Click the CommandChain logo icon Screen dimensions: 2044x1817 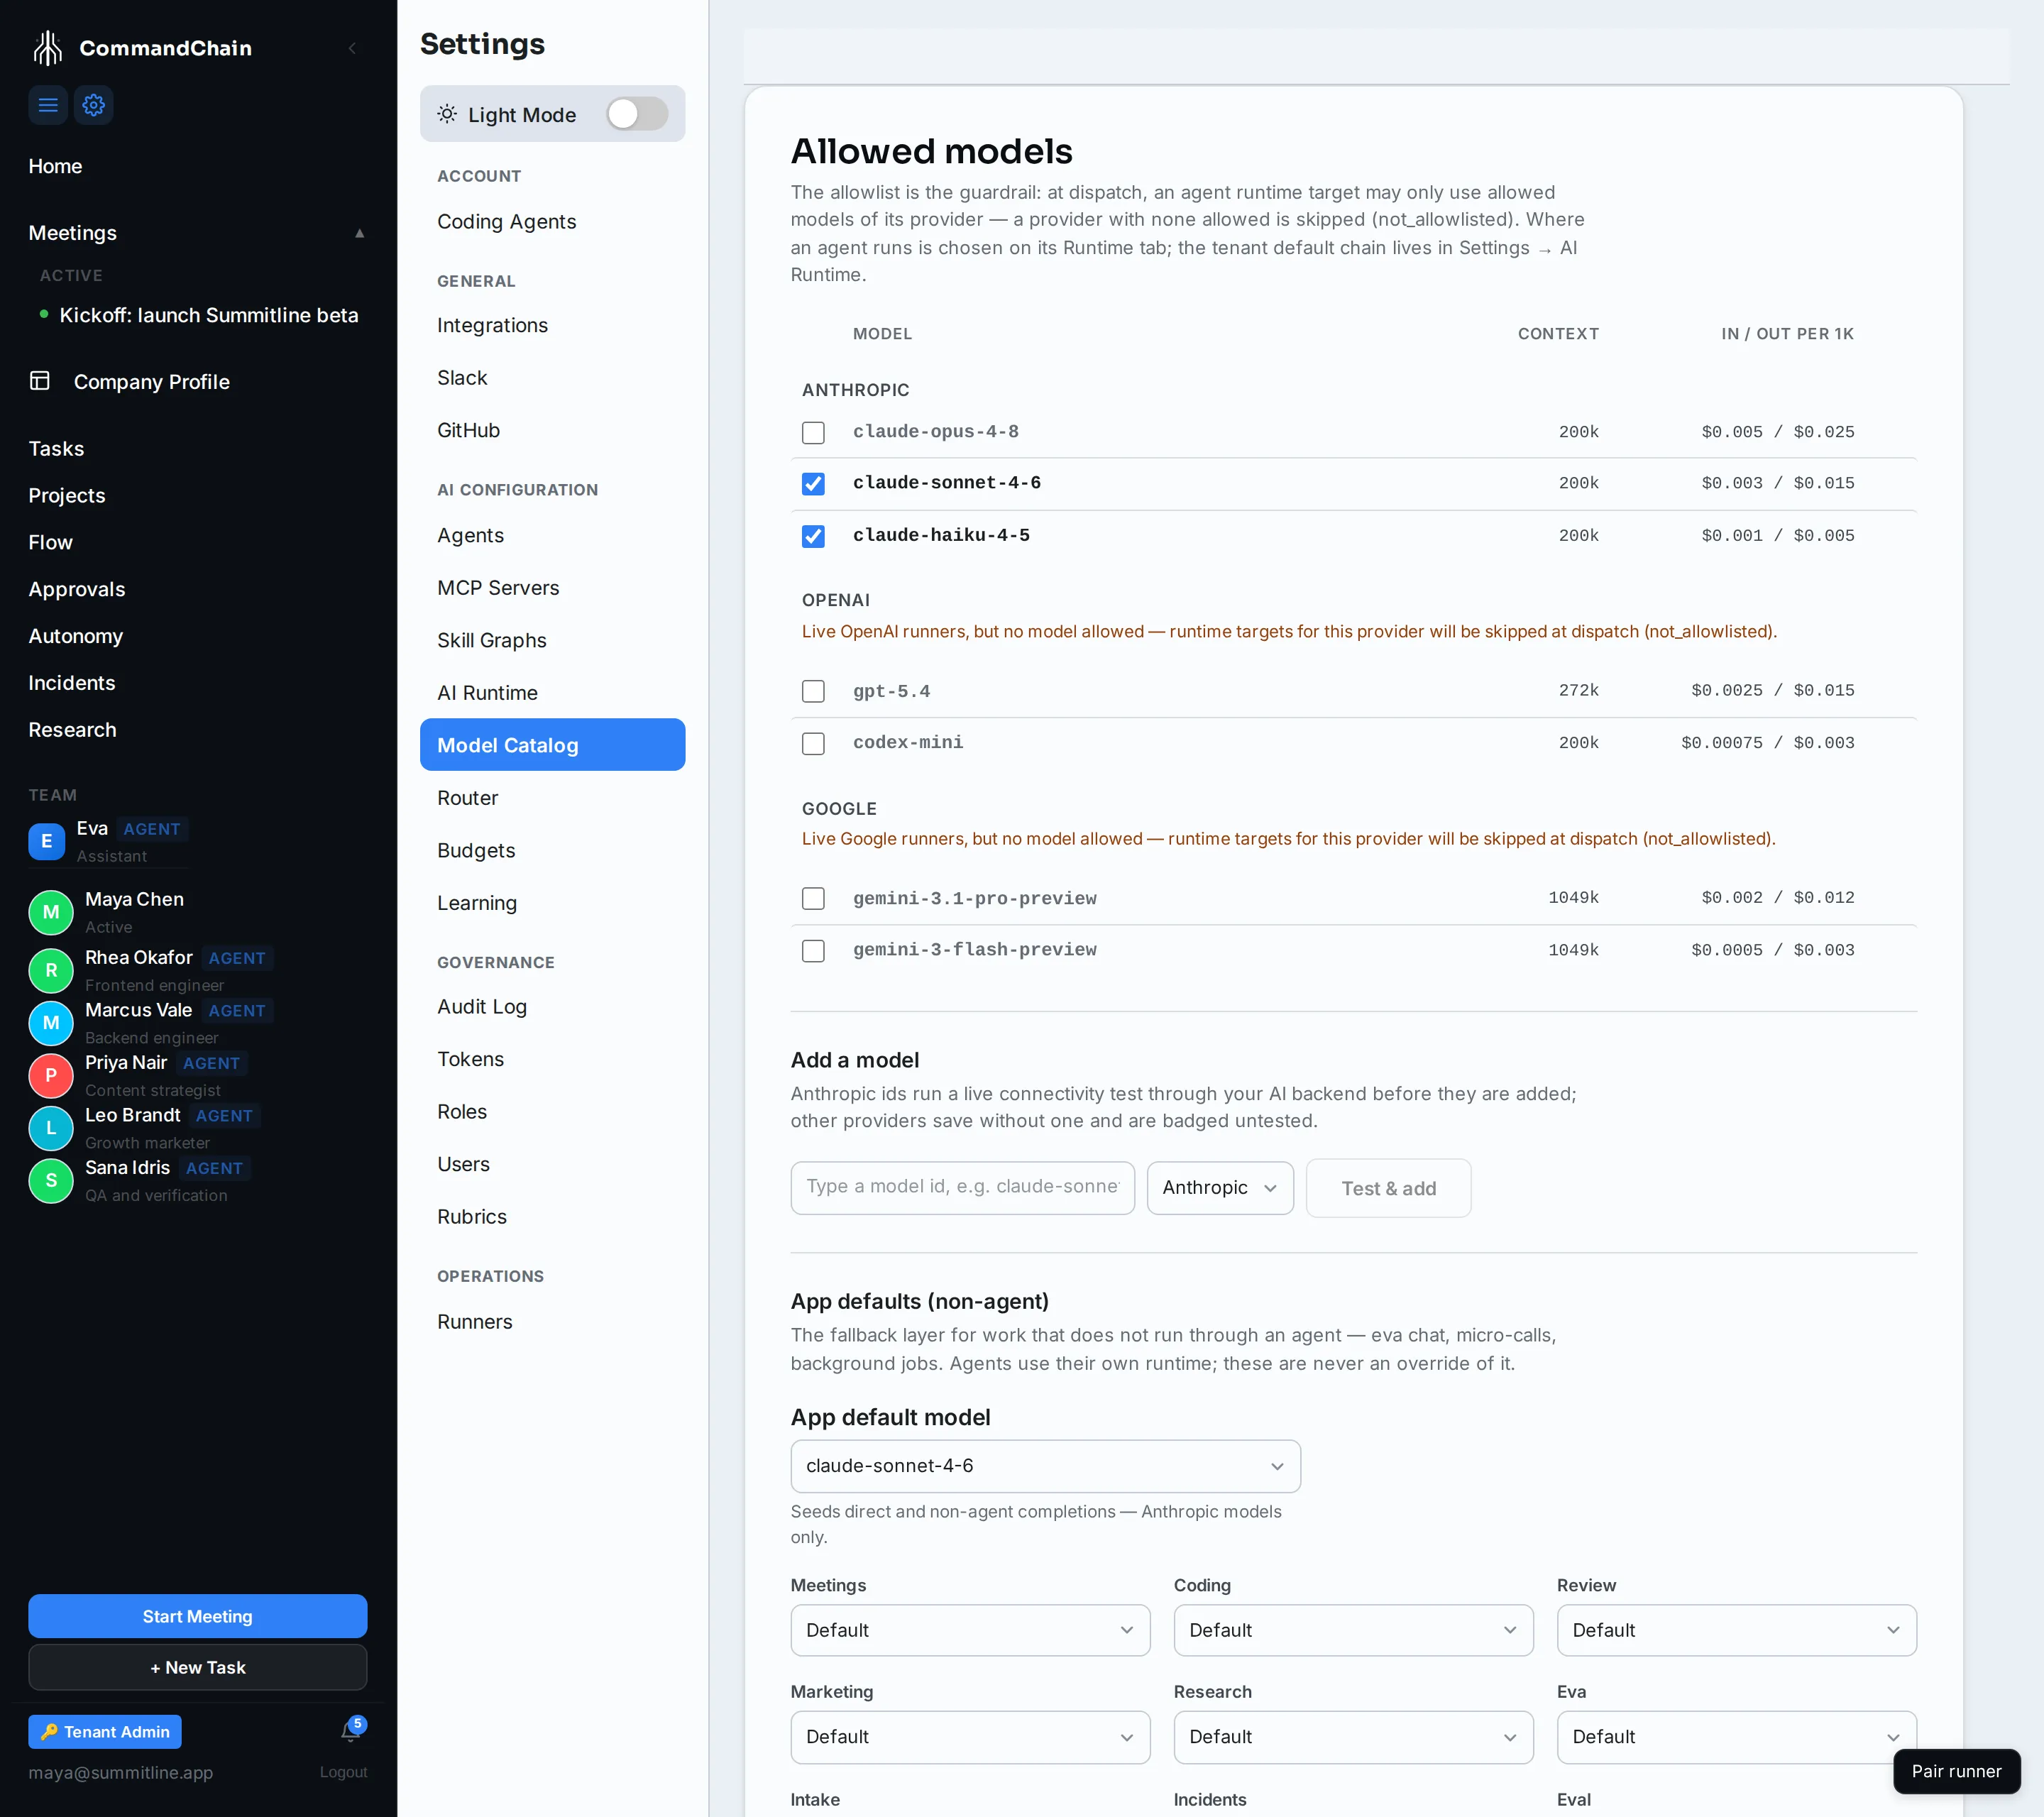tap(47, 47)
